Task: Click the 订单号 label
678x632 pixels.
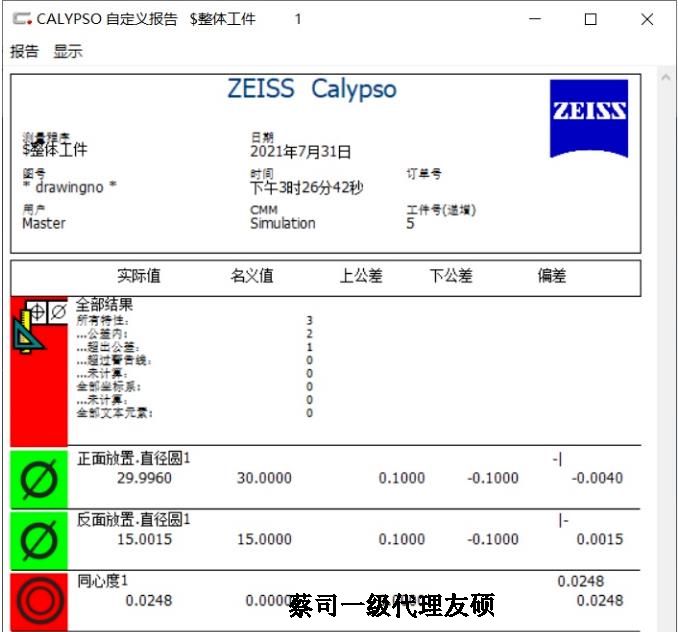Action: click(x=424, y=174)
